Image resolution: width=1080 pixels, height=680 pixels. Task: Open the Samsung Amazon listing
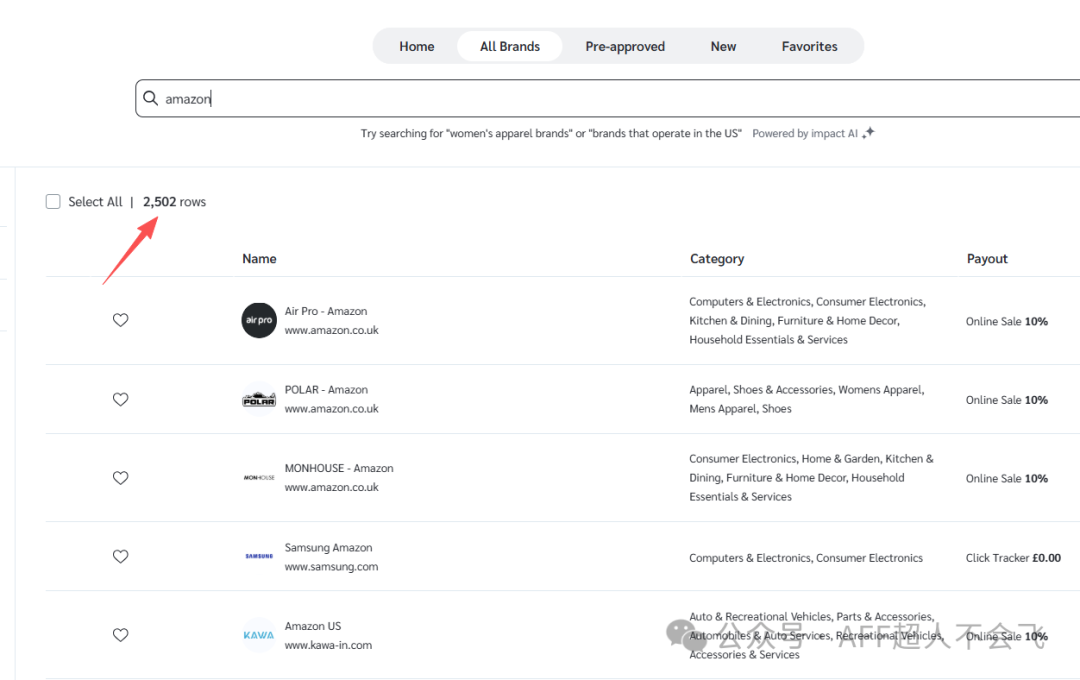click(x=329, y=548)
